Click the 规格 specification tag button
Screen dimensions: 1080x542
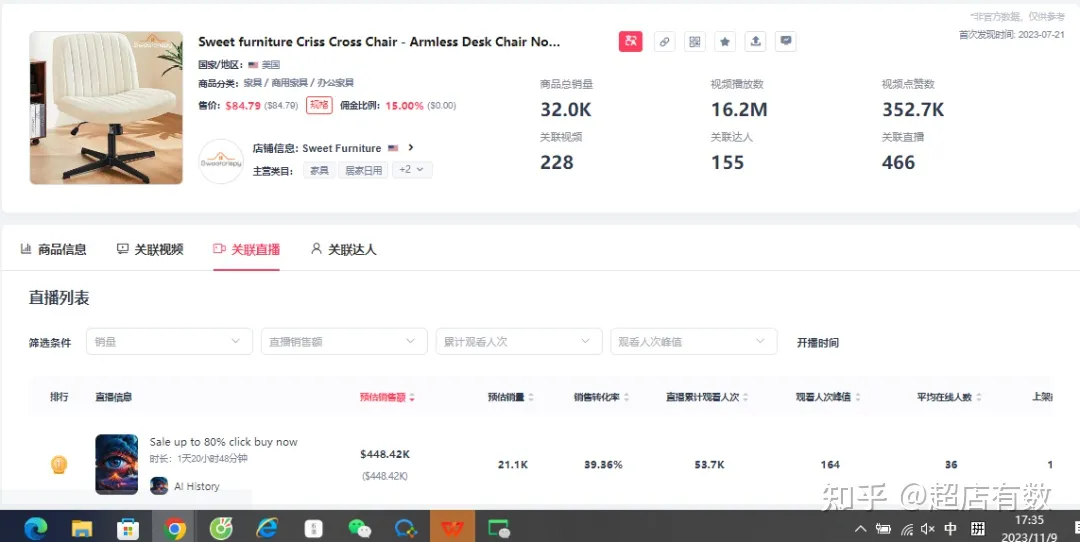[320, 105]
